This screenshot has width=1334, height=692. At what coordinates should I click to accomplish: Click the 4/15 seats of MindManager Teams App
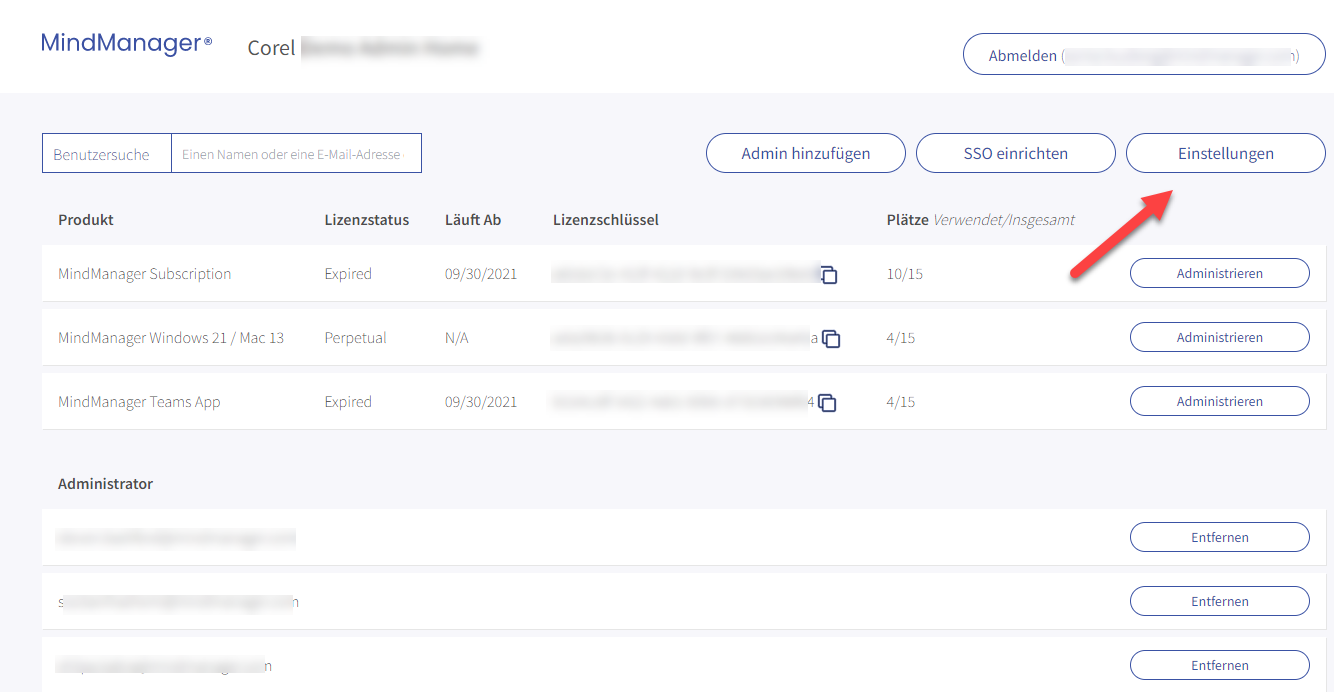coord(901,402)
